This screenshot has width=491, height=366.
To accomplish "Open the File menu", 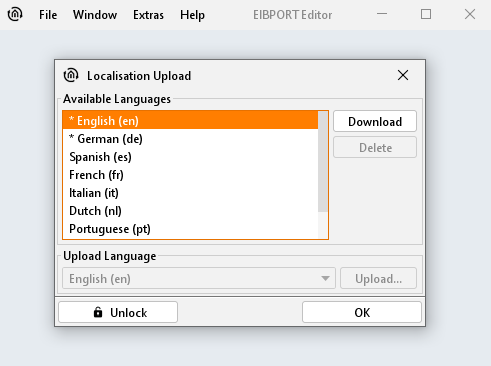I will point(48,15).
